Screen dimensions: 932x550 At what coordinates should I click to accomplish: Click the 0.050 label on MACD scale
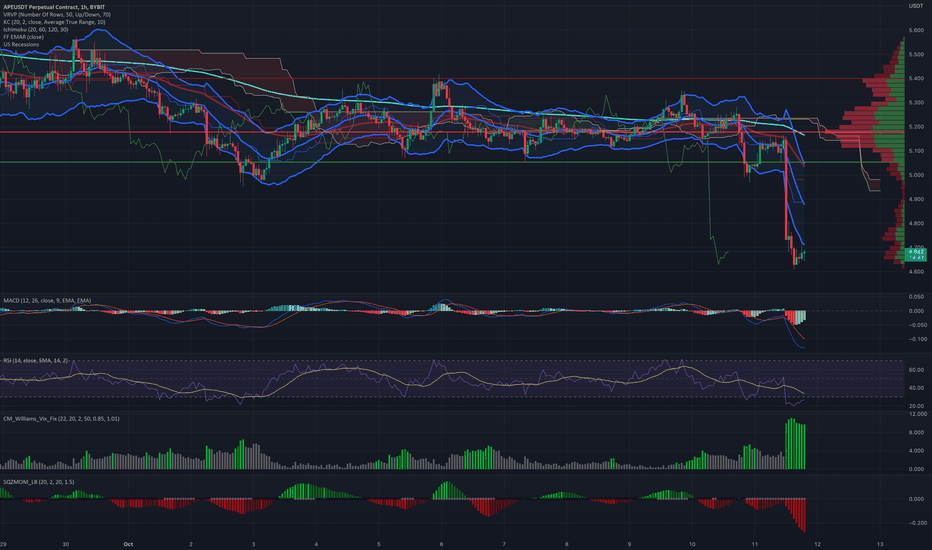pos(916,296)
